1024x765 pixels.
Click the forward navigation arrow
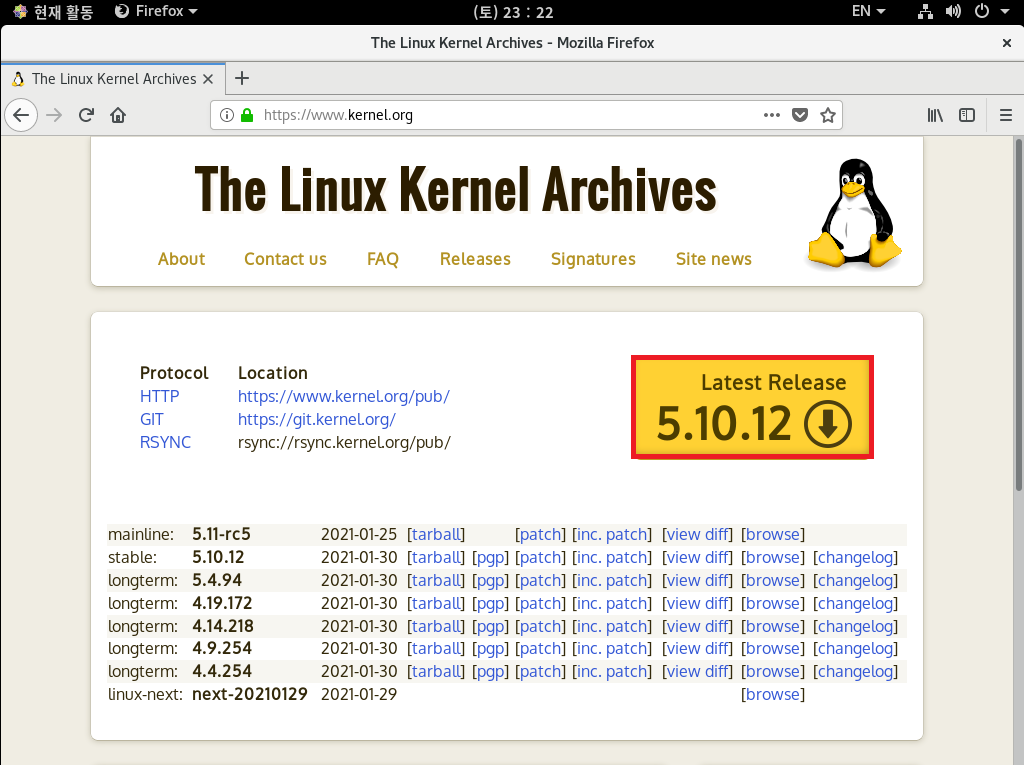click(x=54, y=116)
